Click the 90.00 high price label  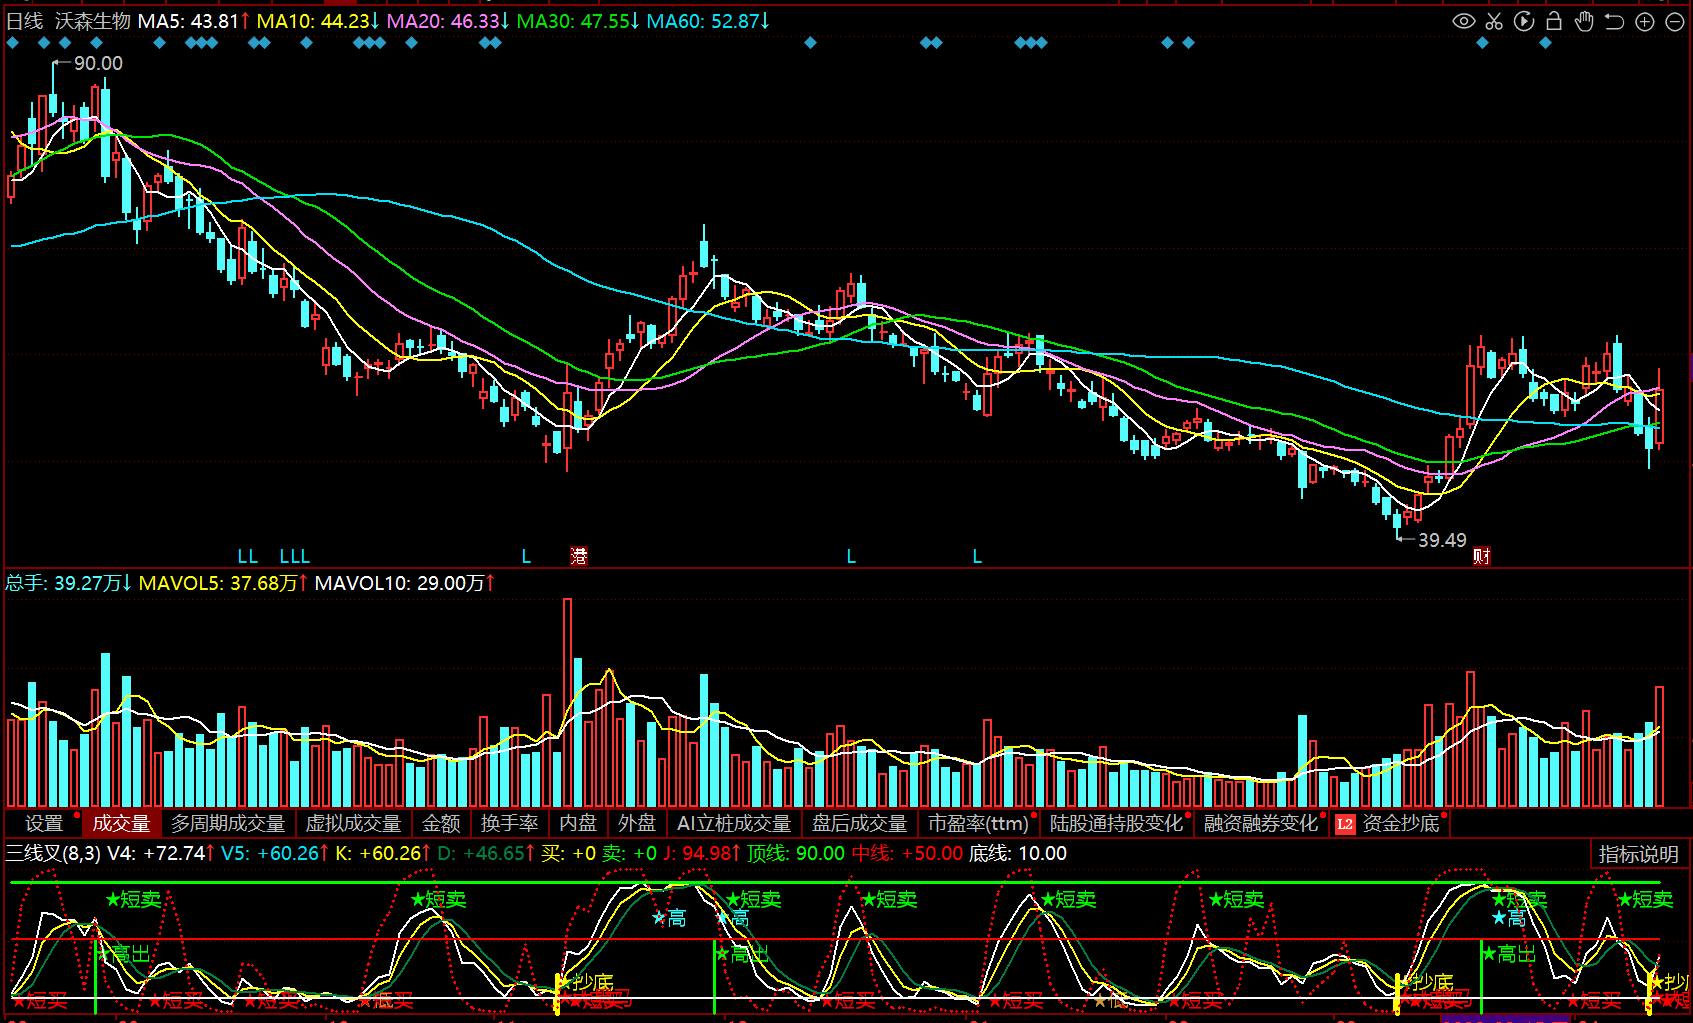pos(98,63)
